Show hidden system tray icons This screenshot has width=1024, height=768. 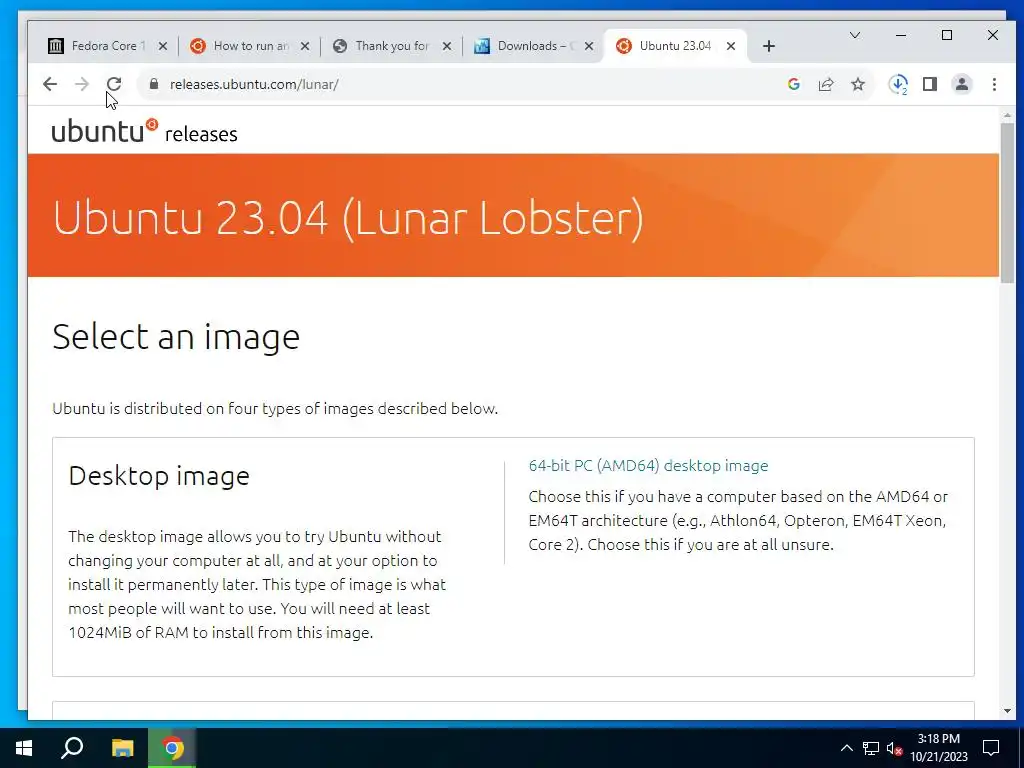point(846,748)
